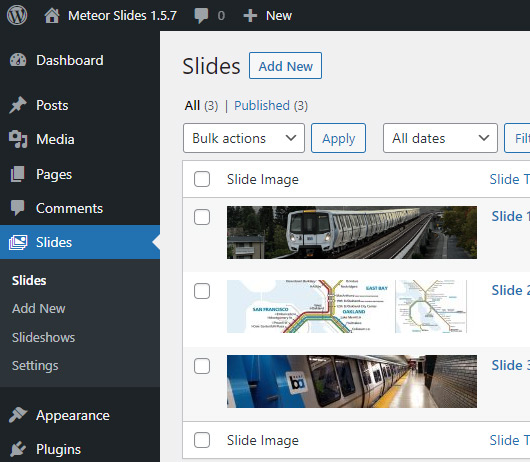Click the Pages icon in sidebar

tap(18, 174)
